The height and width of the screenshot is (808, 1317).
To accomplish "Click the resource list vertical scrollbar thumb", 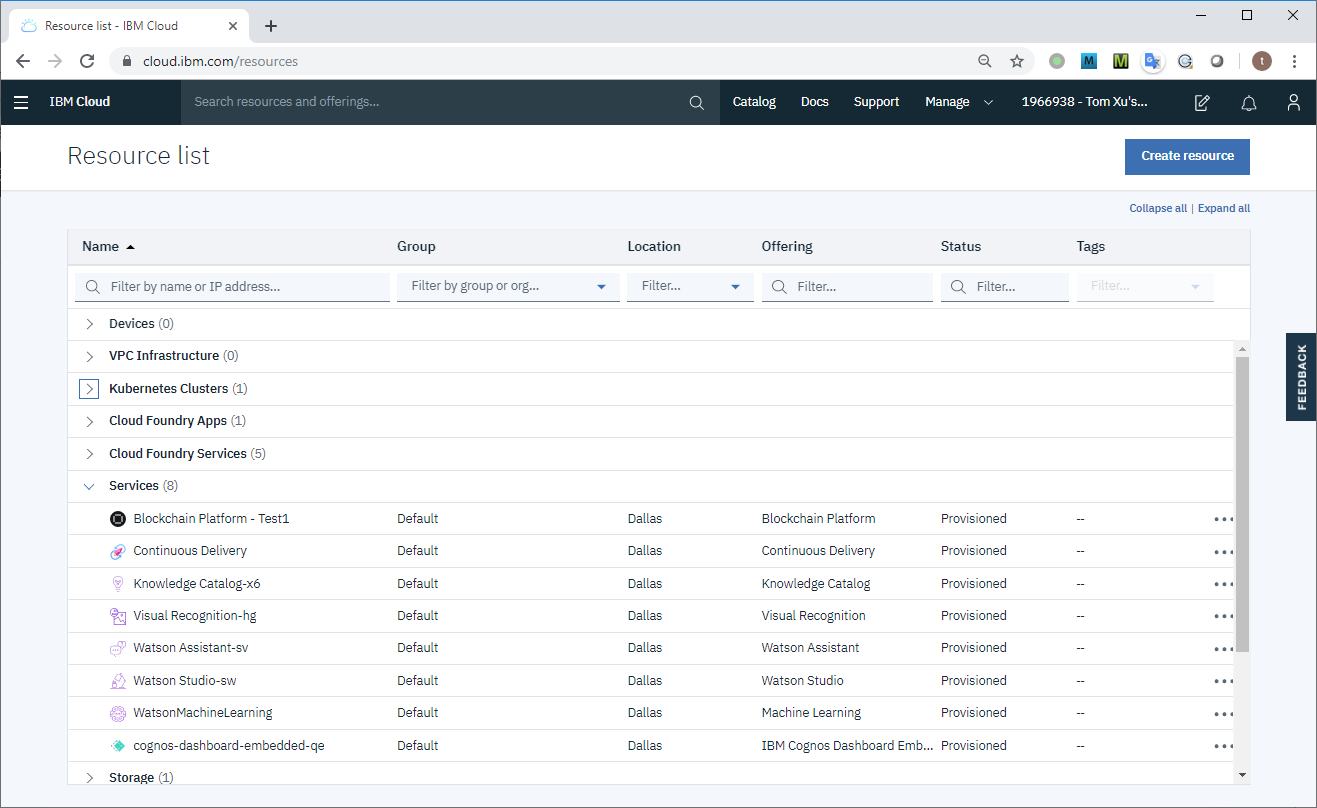I will tap(1242, 504).
